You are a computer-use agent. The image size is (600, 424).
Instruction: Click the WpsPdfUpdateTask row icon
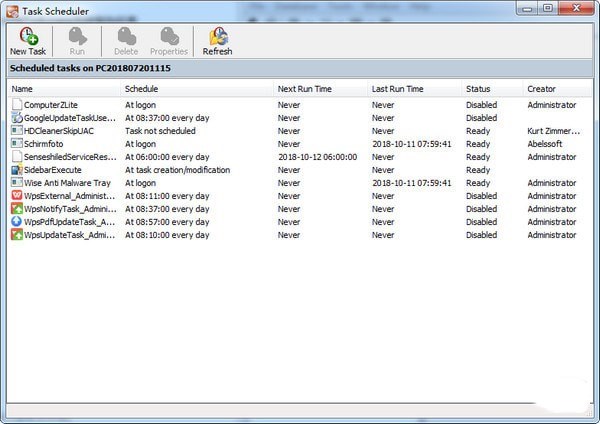(16, 222)
